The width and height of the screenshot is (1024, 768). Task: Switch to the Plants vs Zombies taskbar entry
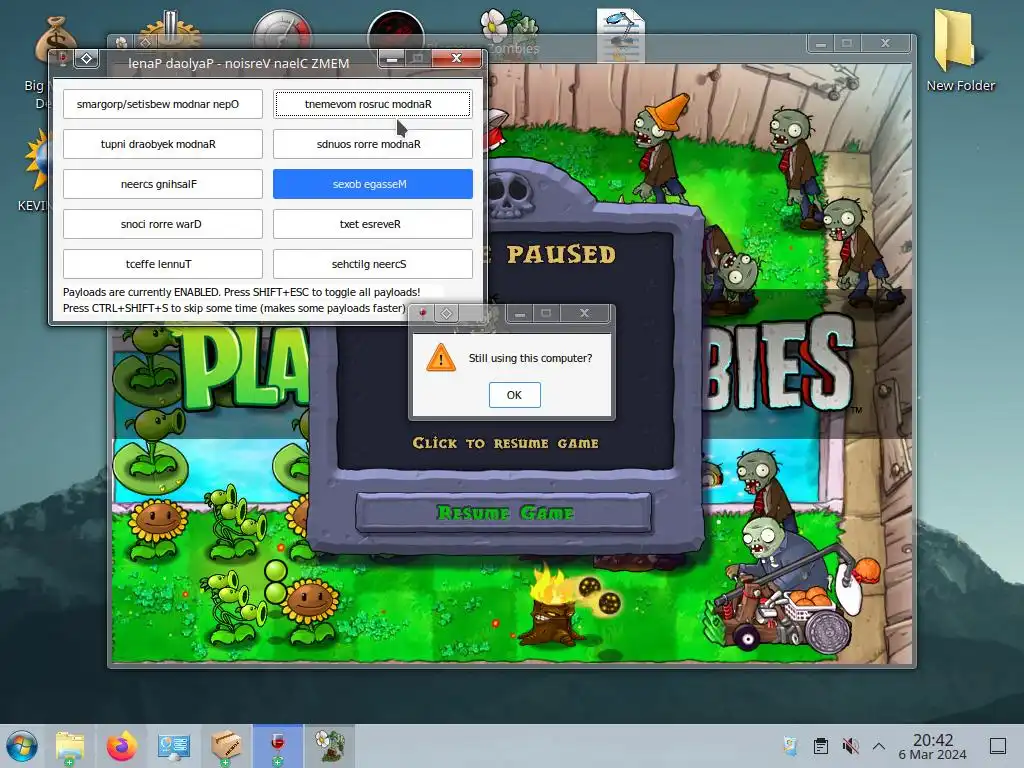click(x=330, y=746)
